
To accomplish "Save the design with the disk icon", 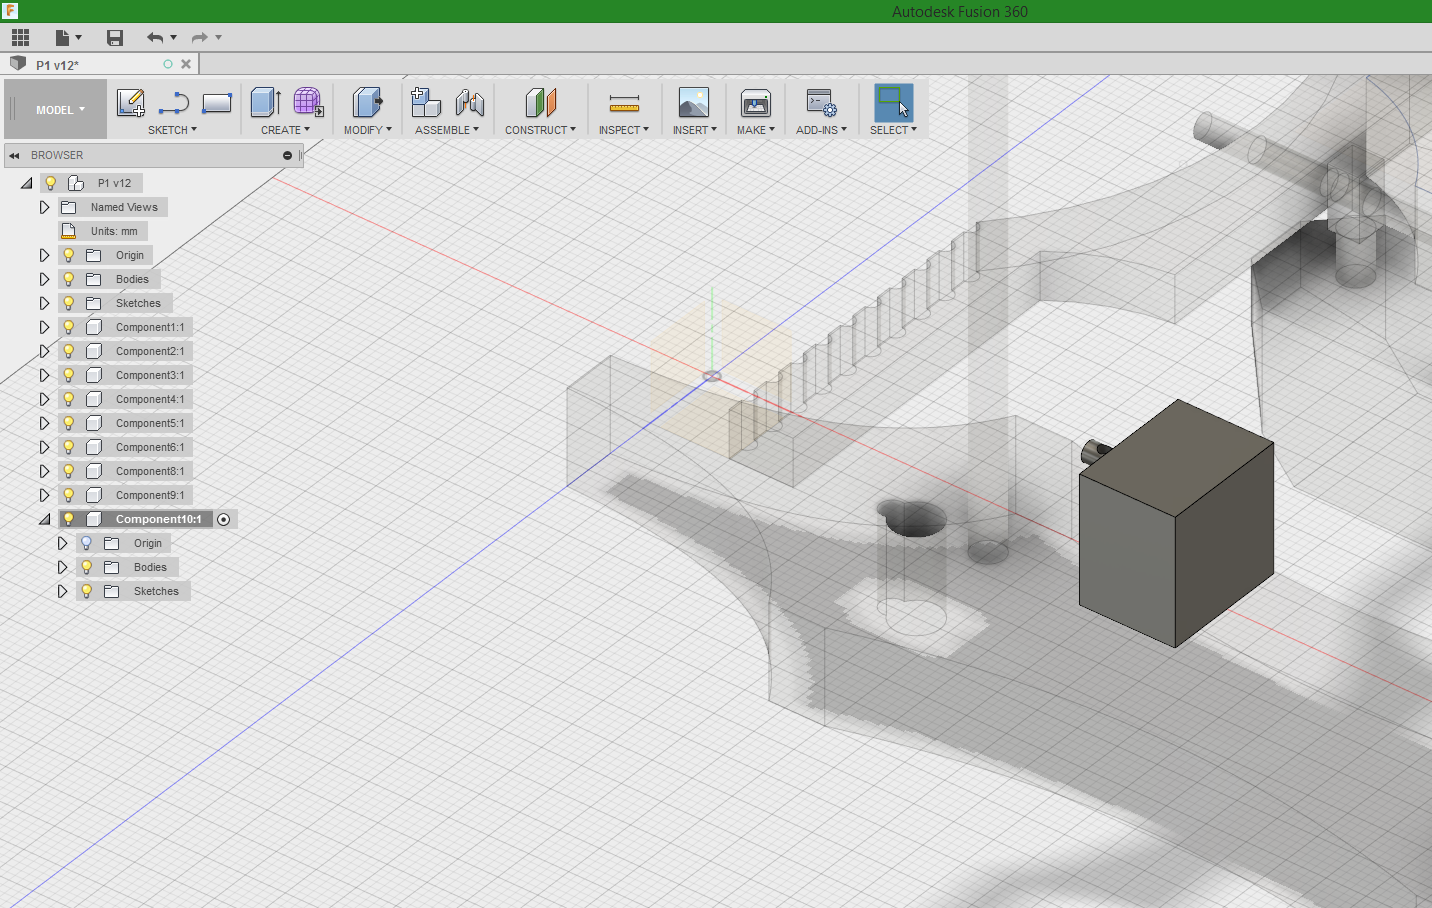I will coord(115,38).
